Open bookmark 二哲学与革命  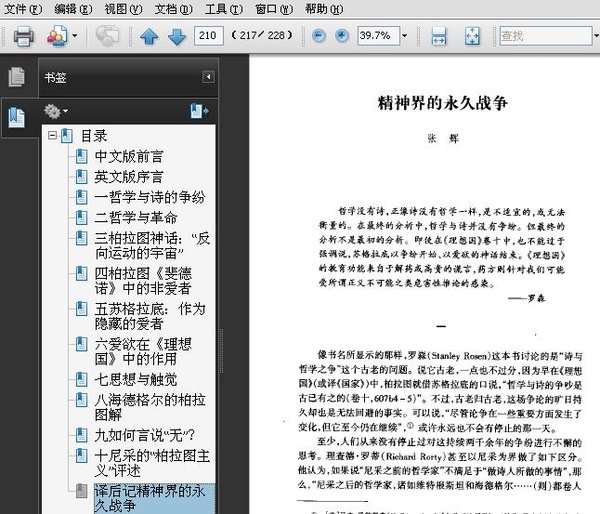[136, 217]
